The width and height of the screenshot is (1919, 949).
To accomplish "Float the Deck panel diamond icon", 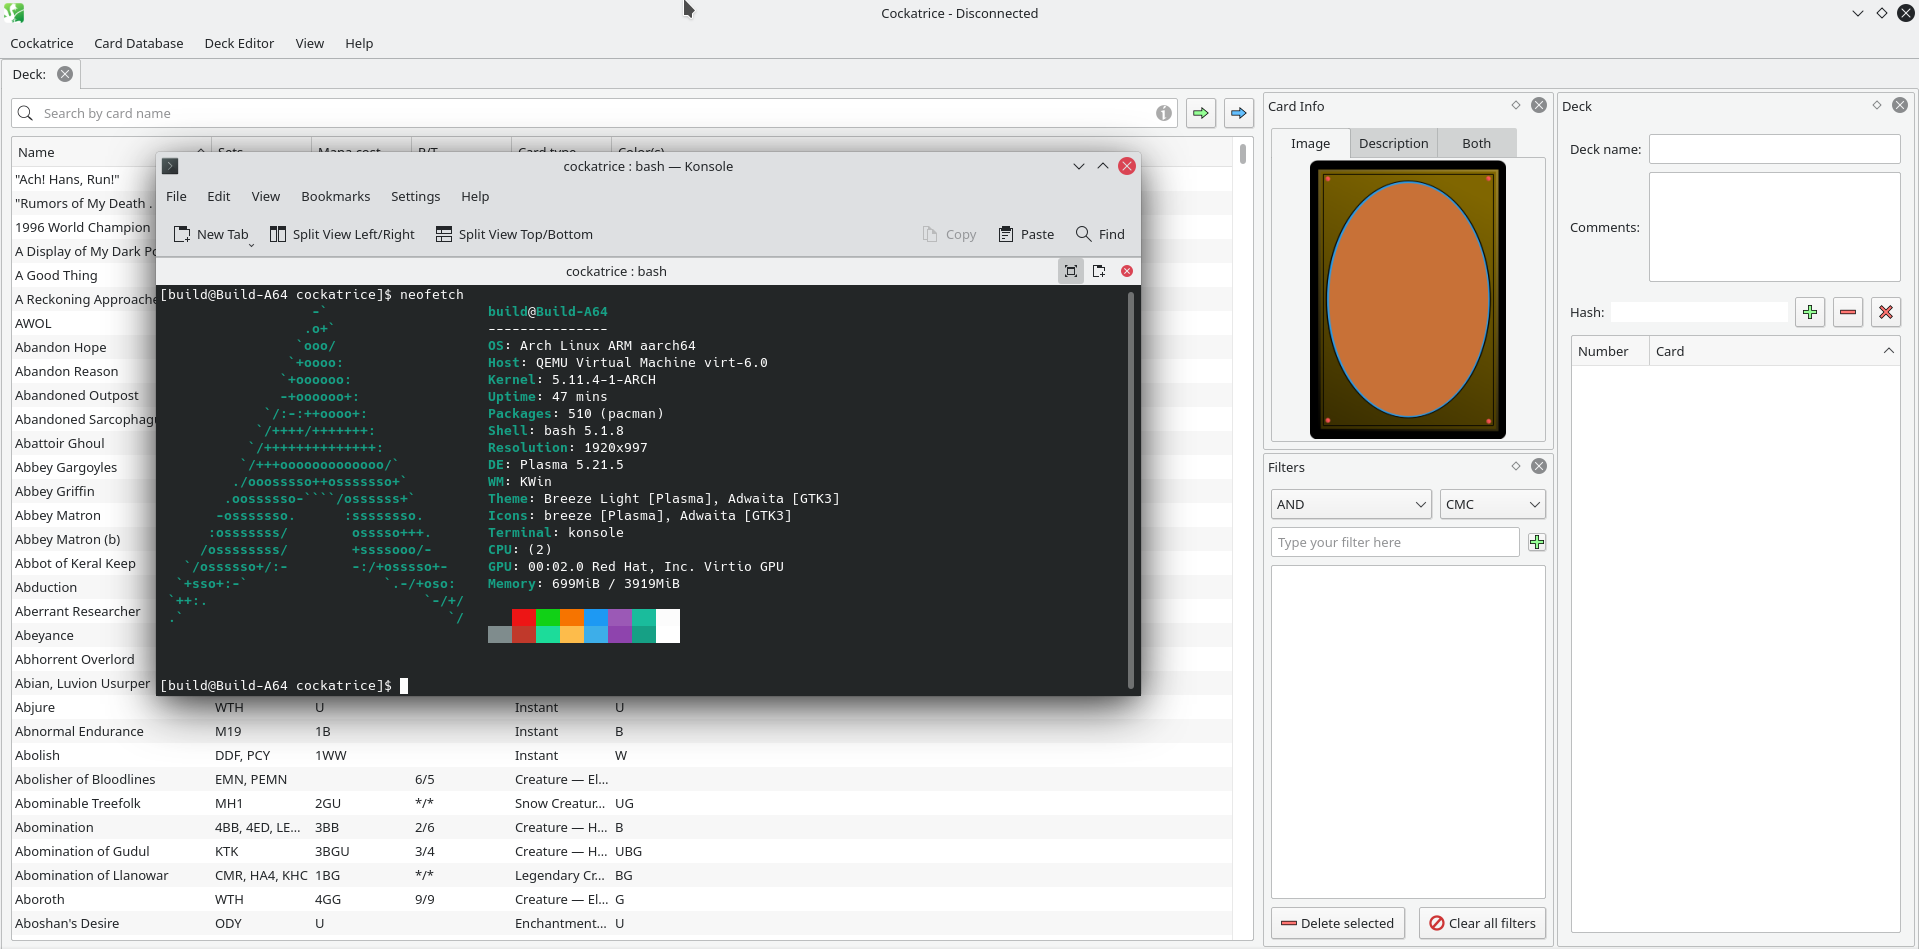I will (1877, 105).
